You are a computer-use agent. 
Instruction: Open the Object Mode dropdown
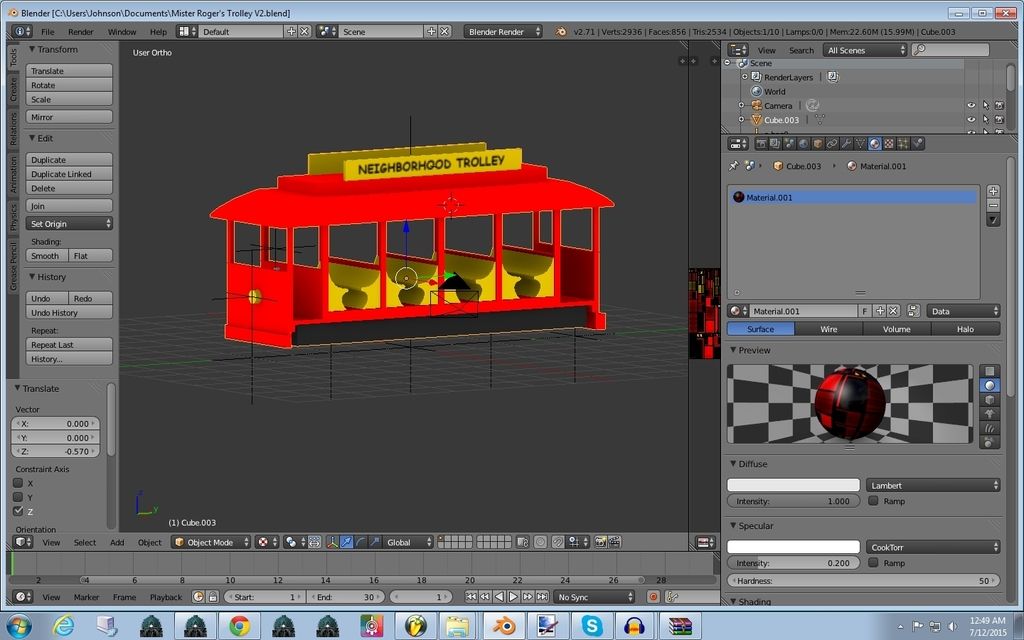(x=211, y=542)
